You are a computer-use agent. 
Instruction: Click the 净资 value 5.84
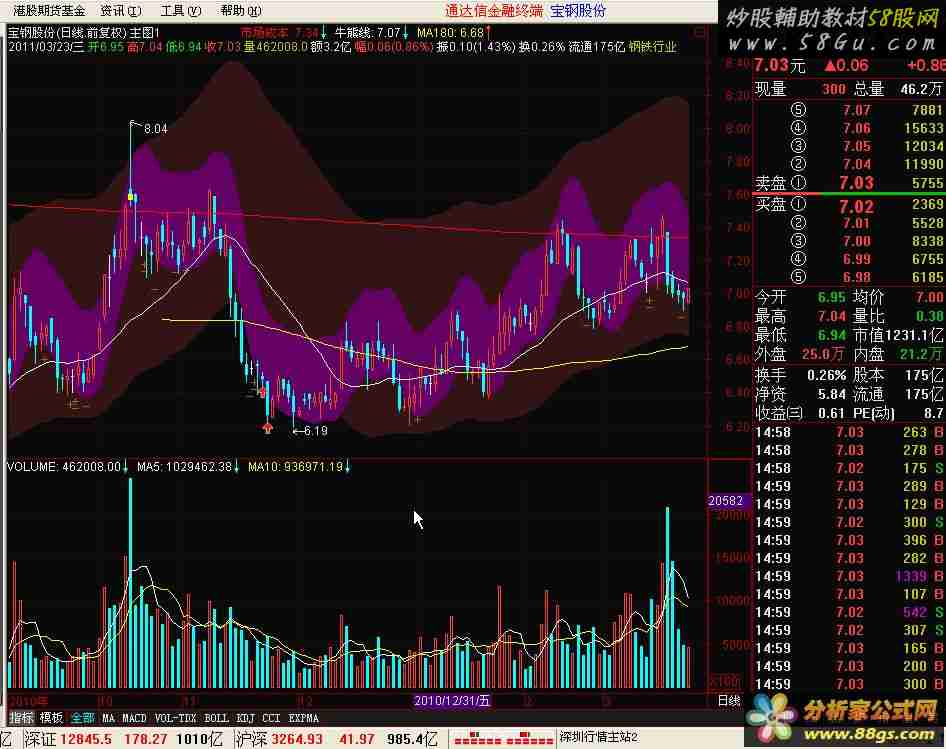pos(832,394)
